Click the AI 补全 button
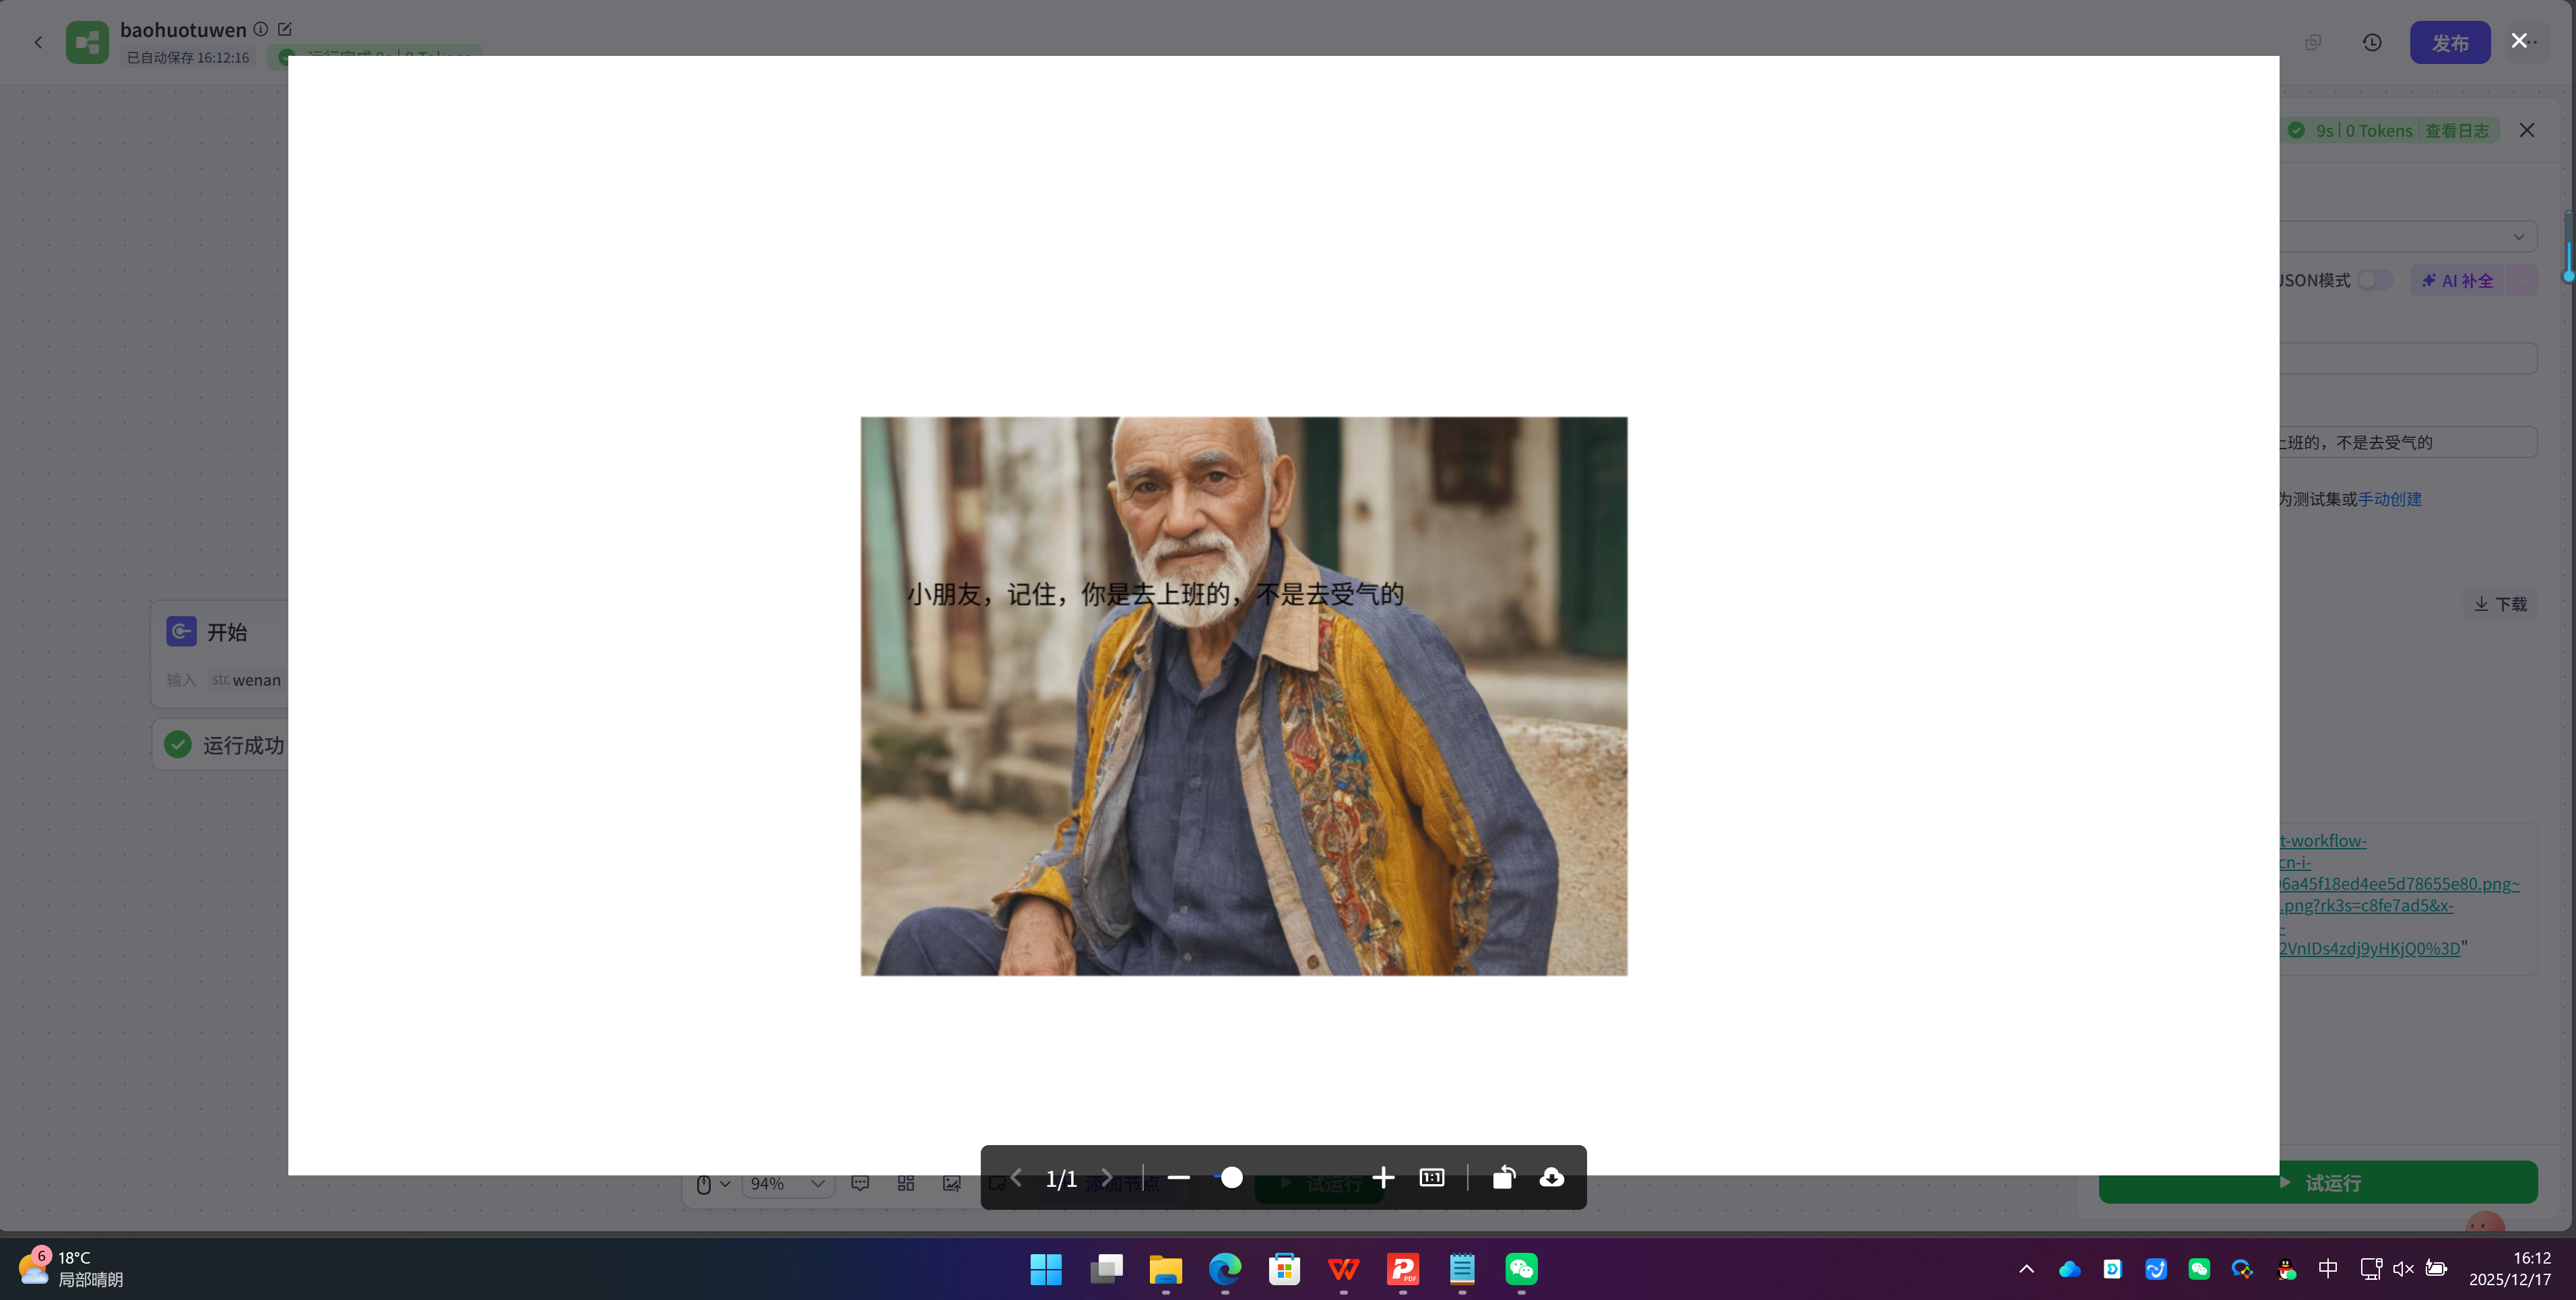This screenshot has height=1300, width=2576. click(2458, 281)
